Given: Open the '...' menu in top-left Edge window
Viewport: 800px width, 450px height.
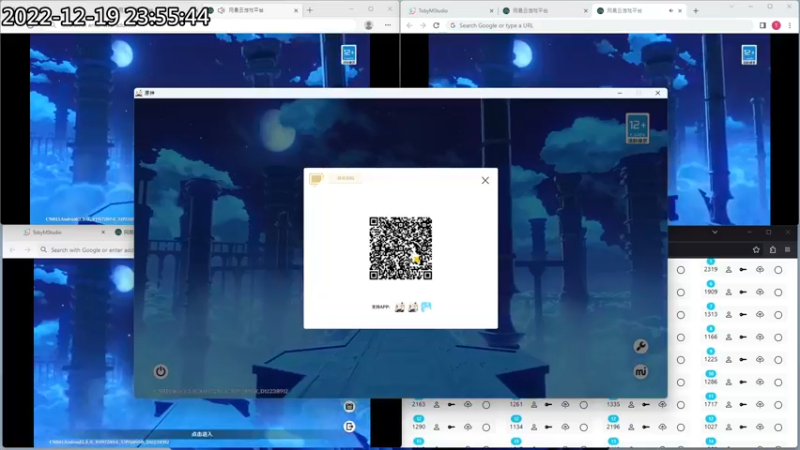Looking at the screenshot, I should point(388,25).
